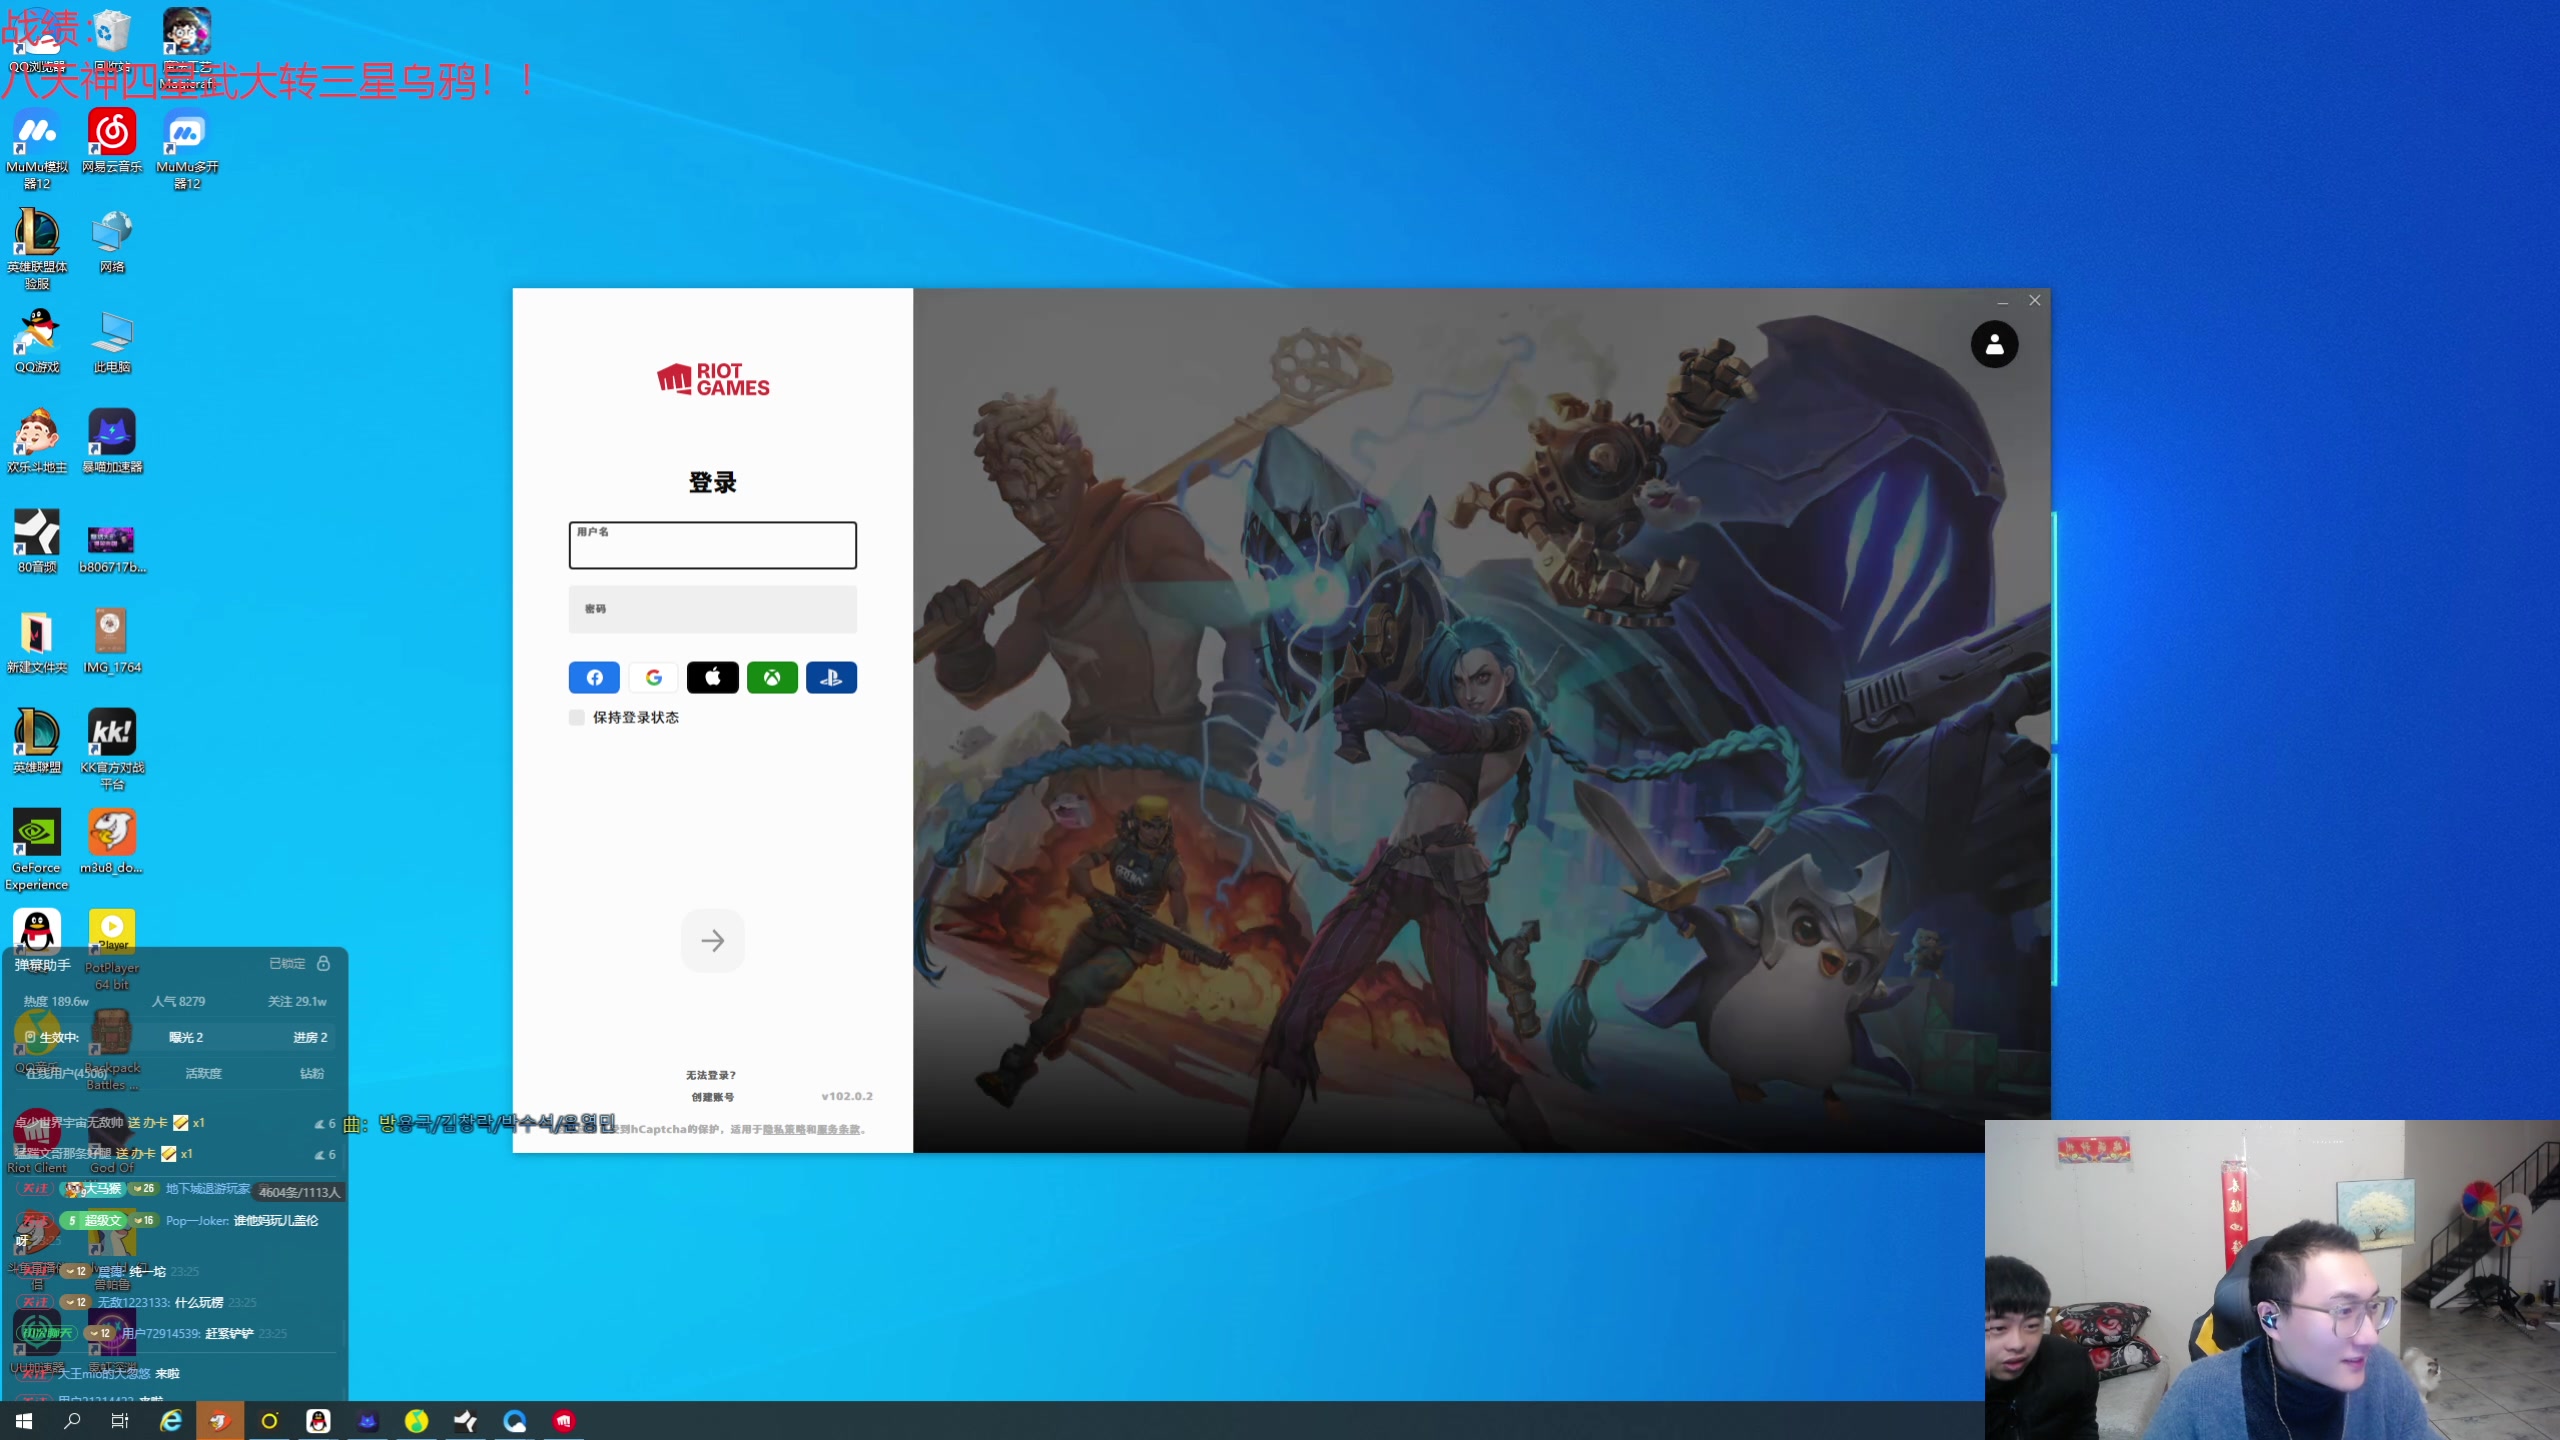Check the 保持登录状态 checkbox

point(577,717)
